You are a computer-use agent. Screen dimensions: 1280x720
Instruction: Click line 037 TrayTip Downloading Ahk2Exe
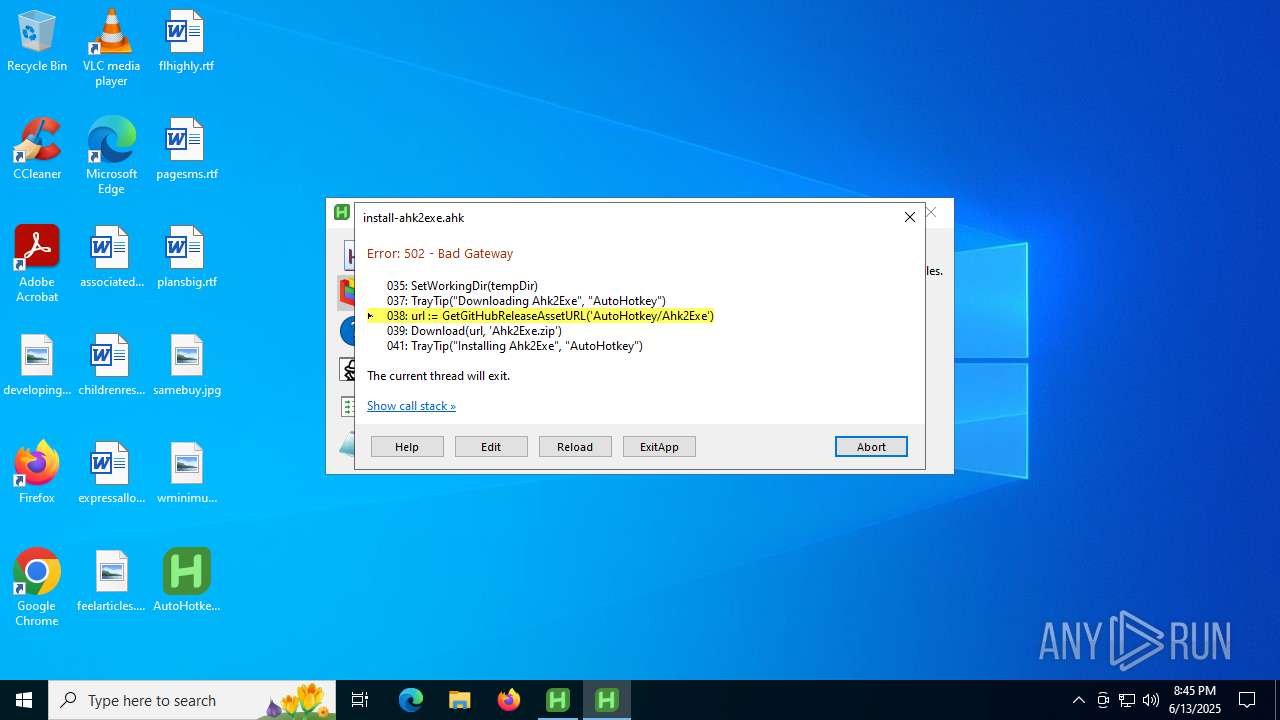526,301
